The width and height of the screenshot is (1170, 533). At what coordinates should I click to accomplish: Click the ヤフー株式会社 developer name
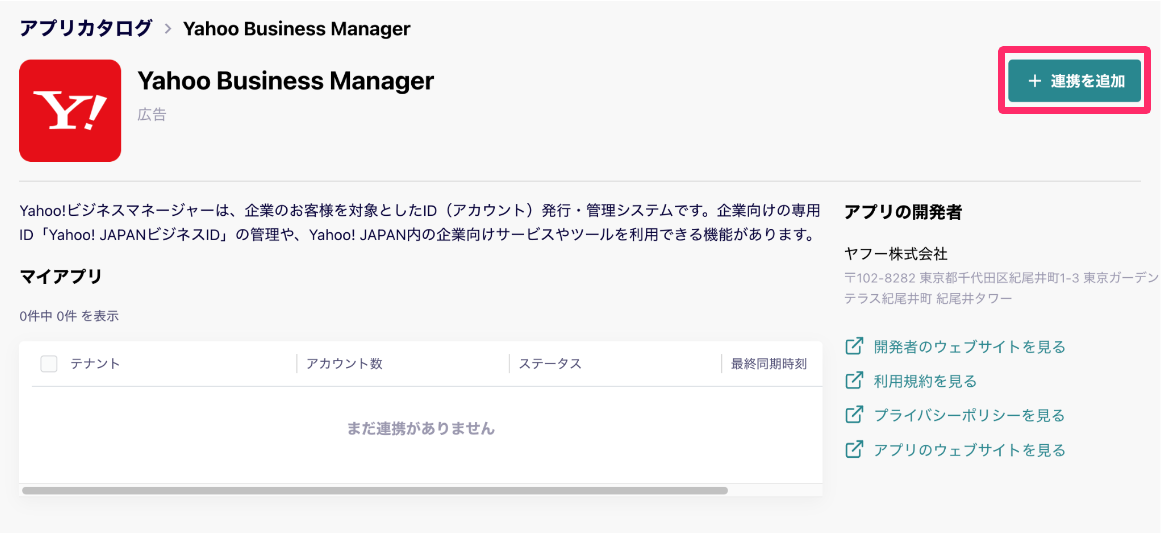point(895,254)
